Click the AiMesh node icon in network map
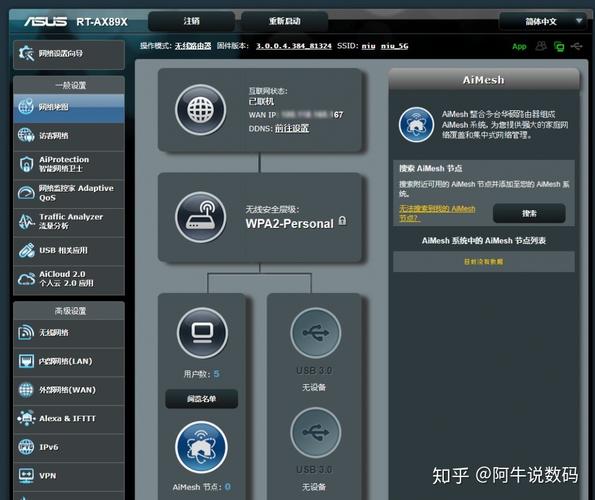This screenshot has width=595, height=500. click(201, 447)
